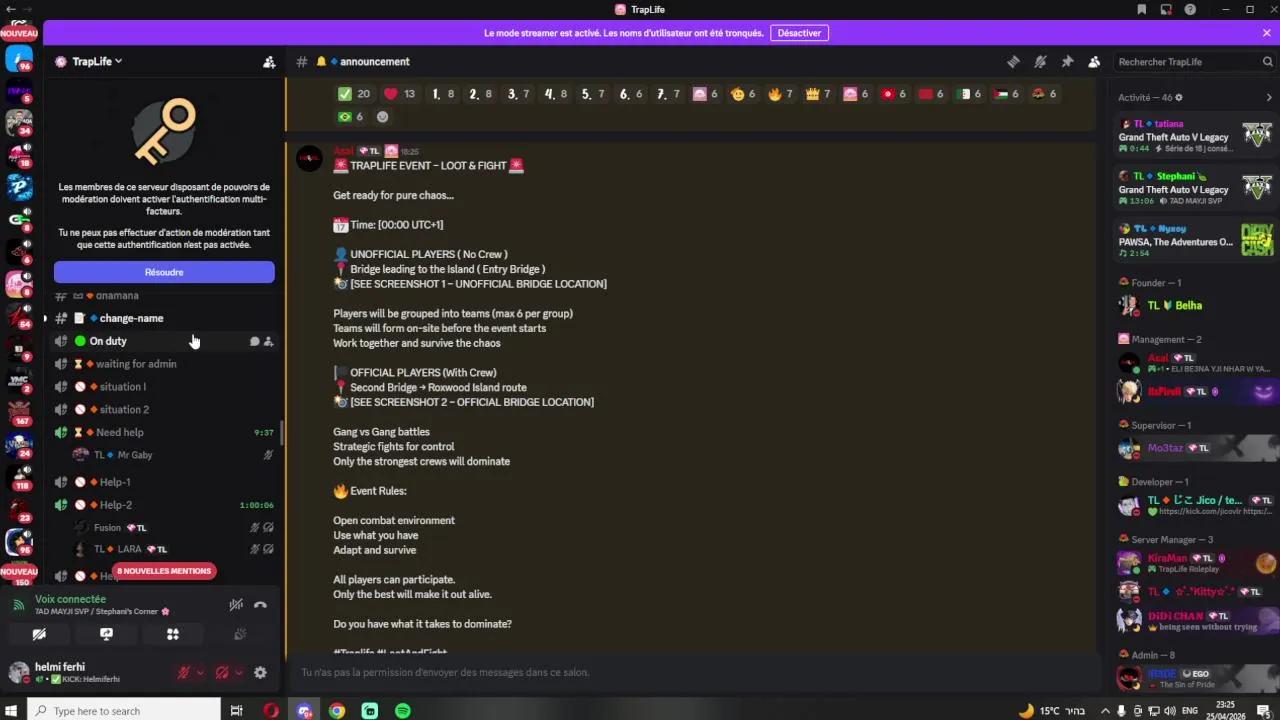Open pinned messages icon
Screen dimensions: 1280x720
pyautogui.click(x=1067, y=62)
